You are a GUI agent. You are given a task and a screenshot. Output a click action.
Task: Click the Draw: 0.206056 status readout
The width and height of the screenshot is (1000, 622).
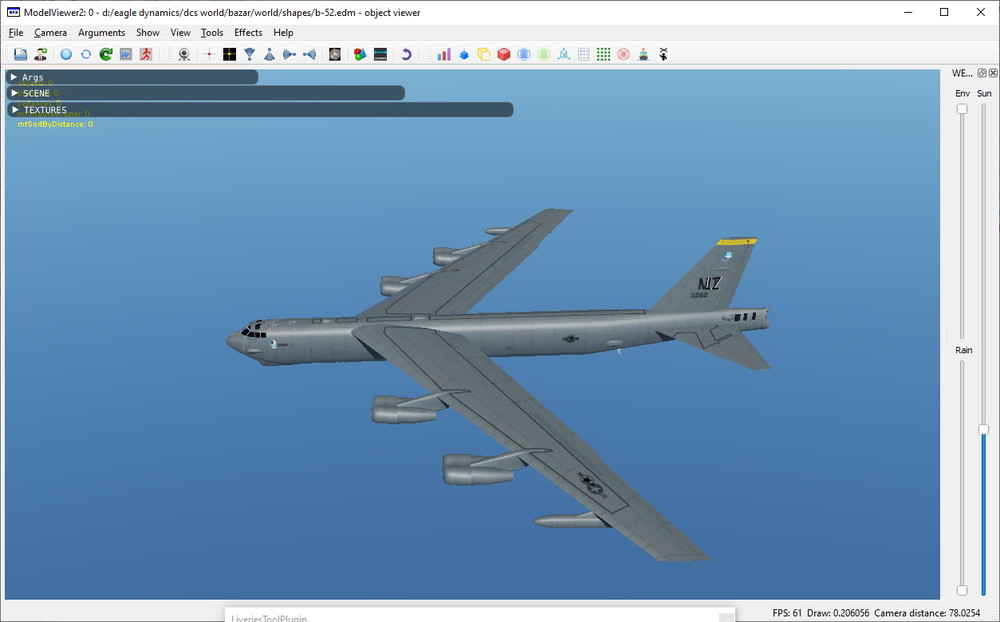[838, 612]
